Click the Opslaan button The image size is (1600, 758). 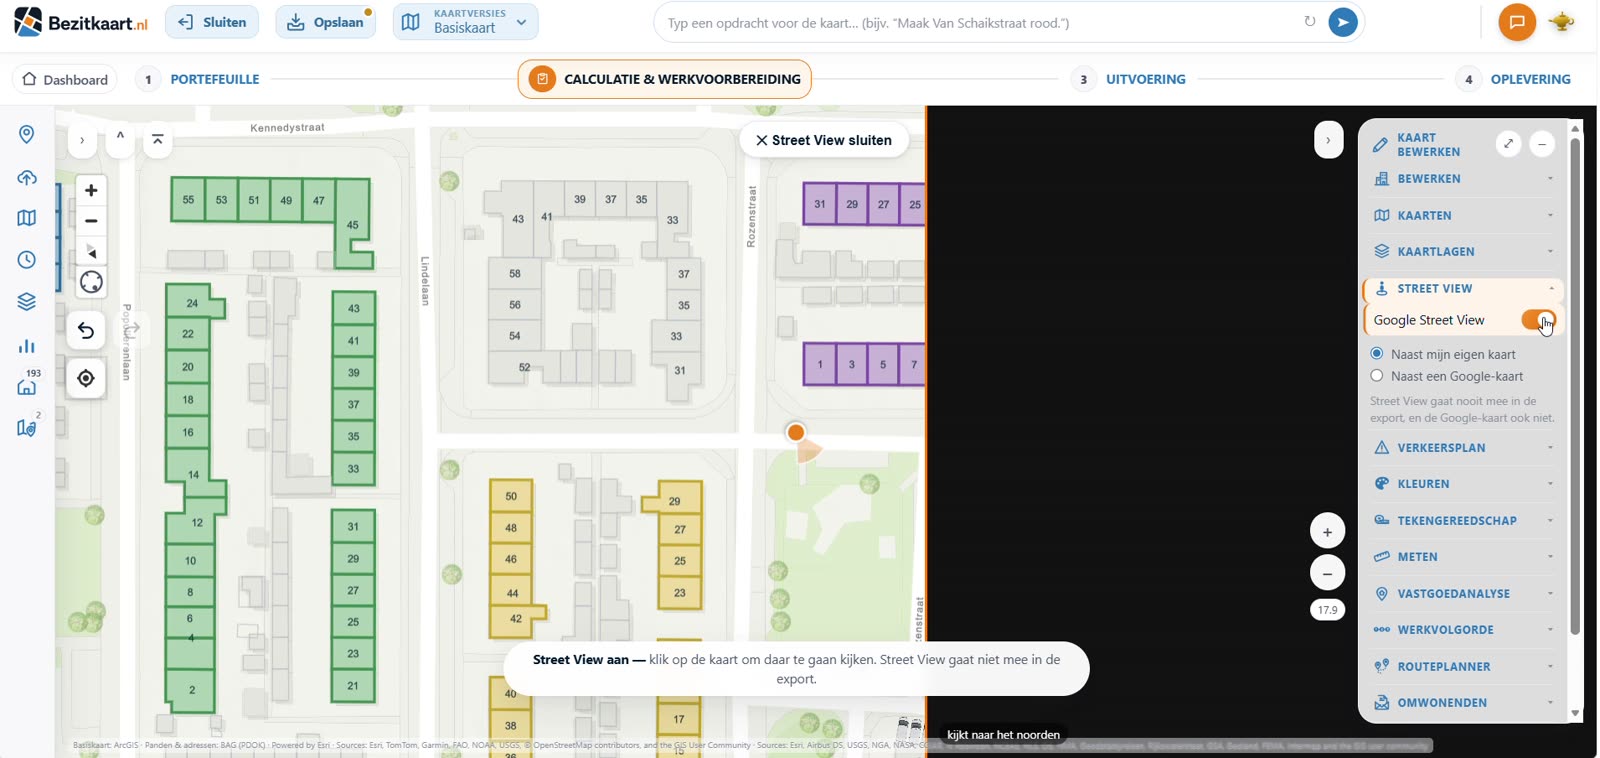pos(326,22)
